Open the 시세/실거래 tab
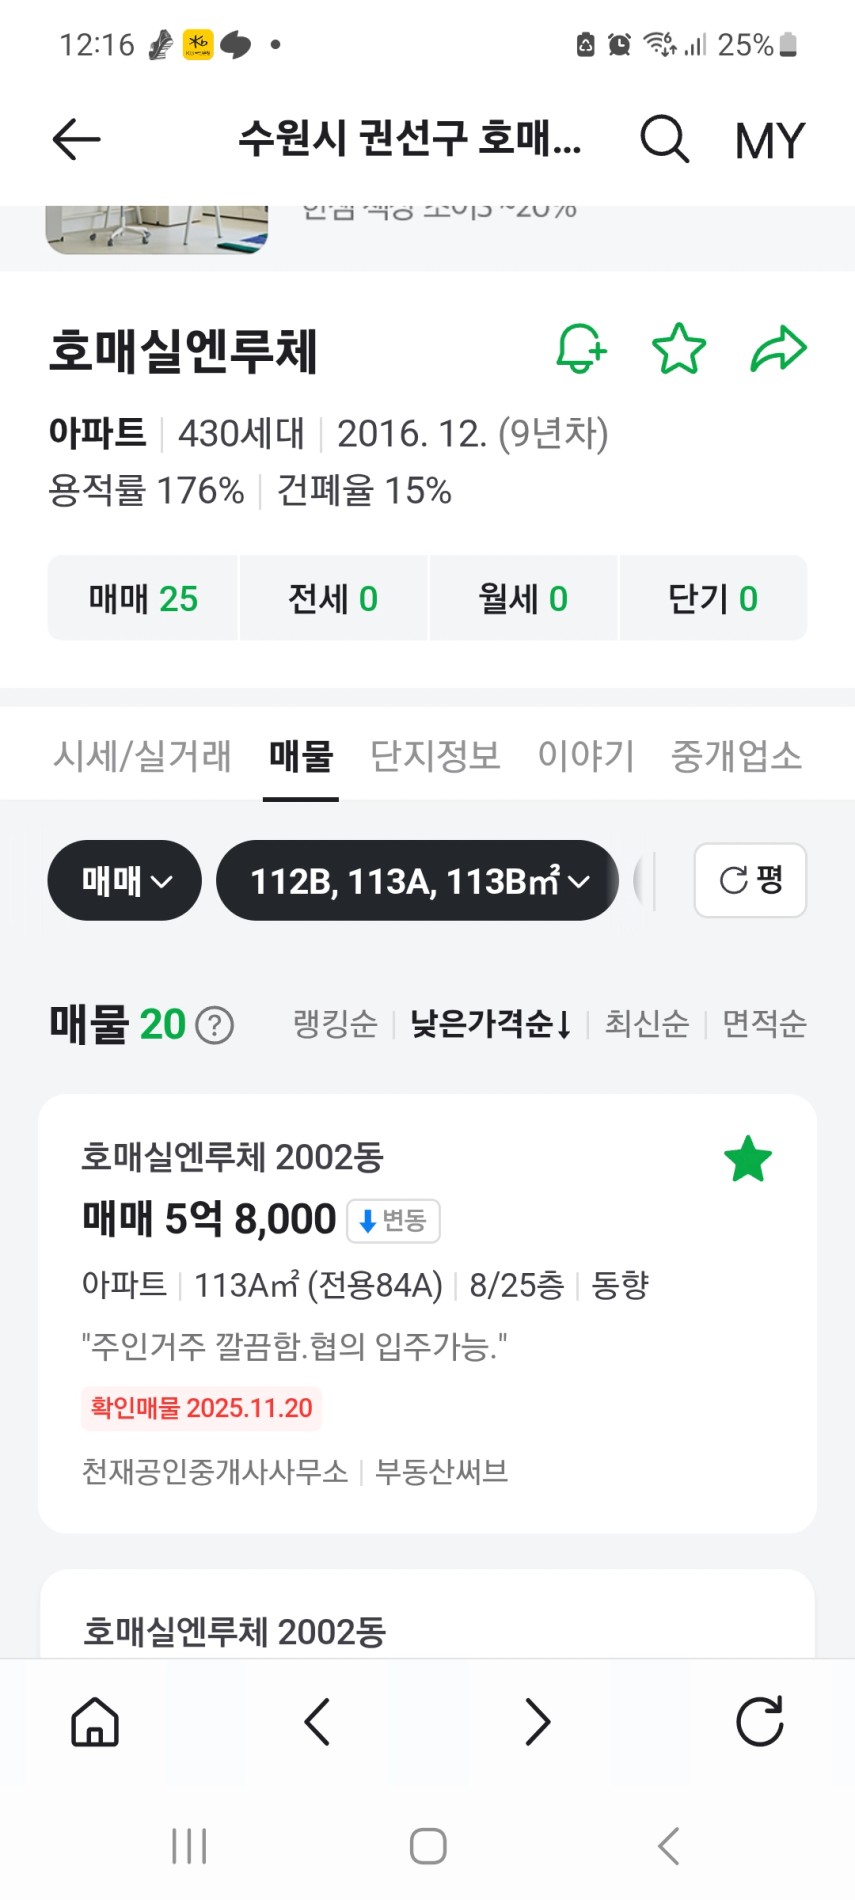 coord(142,756)
